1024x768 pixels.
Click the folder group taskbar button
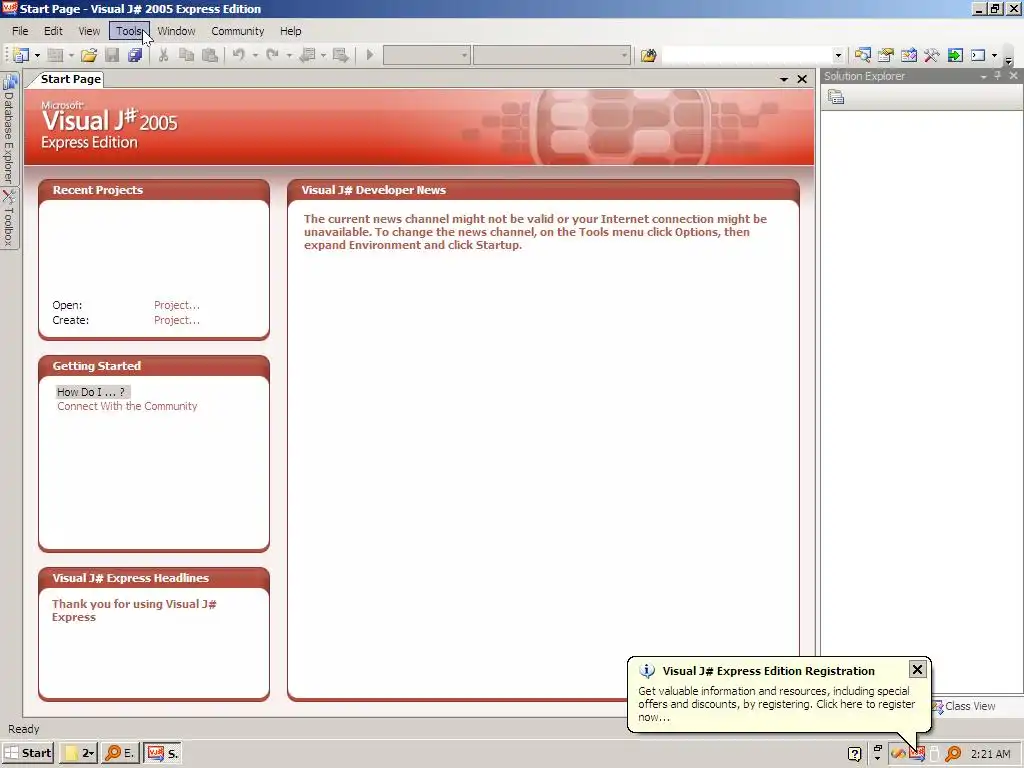(x=78, y=753)
